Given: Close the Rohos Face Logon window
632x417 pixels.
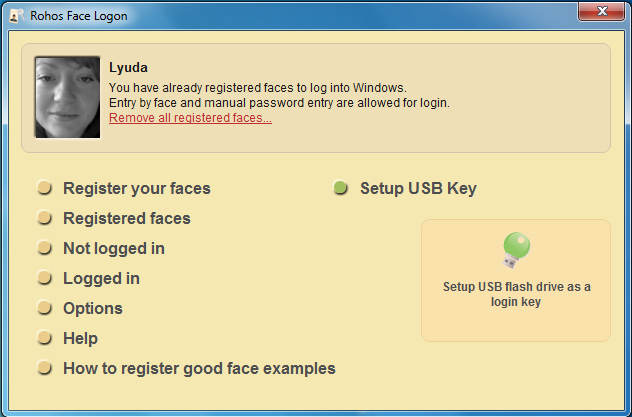Looking at the screenshot, I should click(603, 12).
